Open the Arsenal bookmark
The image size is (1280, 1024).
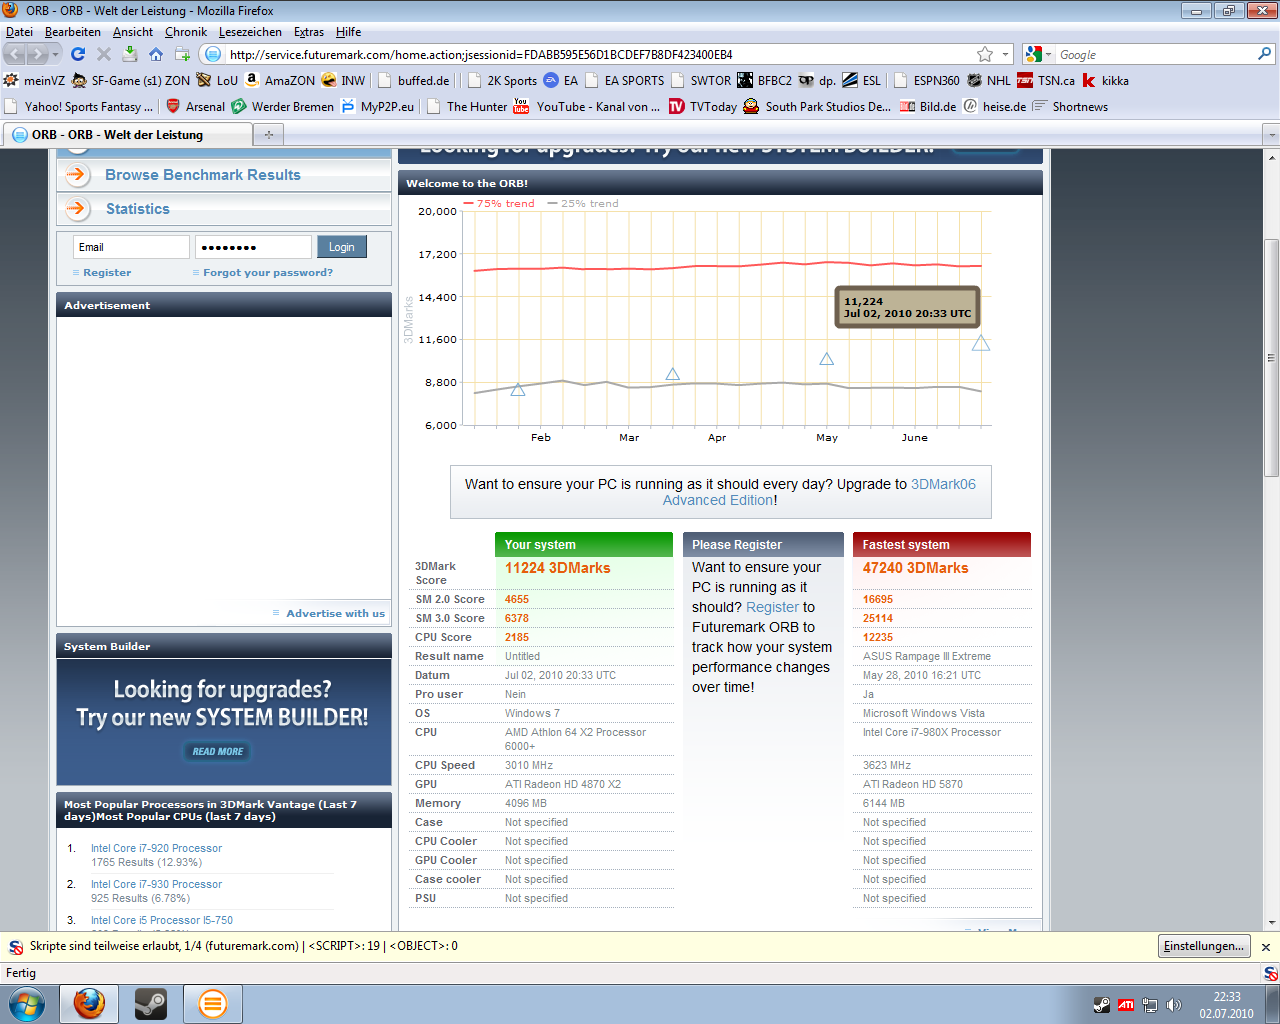[x=195, y=106]
